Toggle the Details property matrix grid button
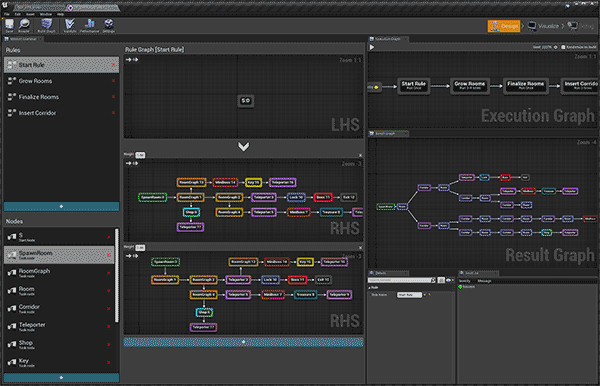Screen dimensions: 600x386 click(441, 280)
